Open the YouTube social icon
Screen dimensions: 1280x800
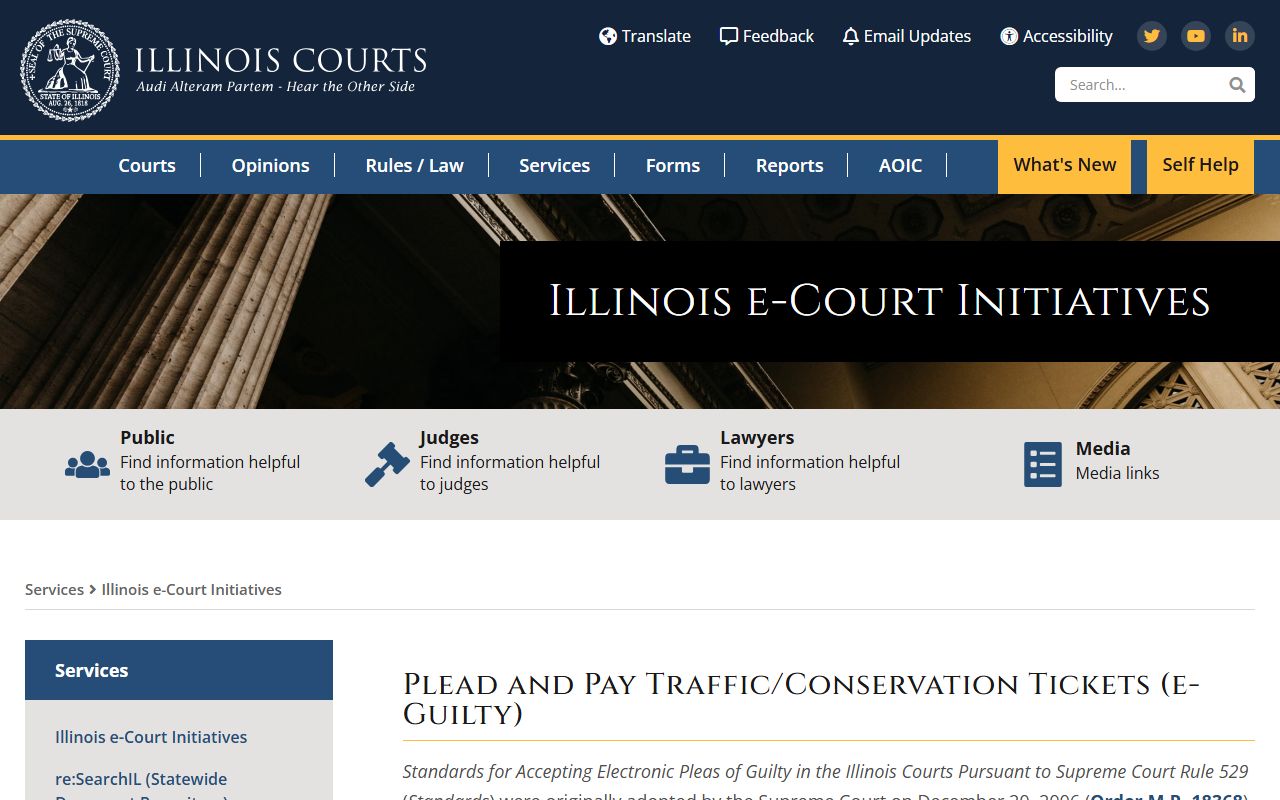pyautogui.click(x=1196, y=36)
